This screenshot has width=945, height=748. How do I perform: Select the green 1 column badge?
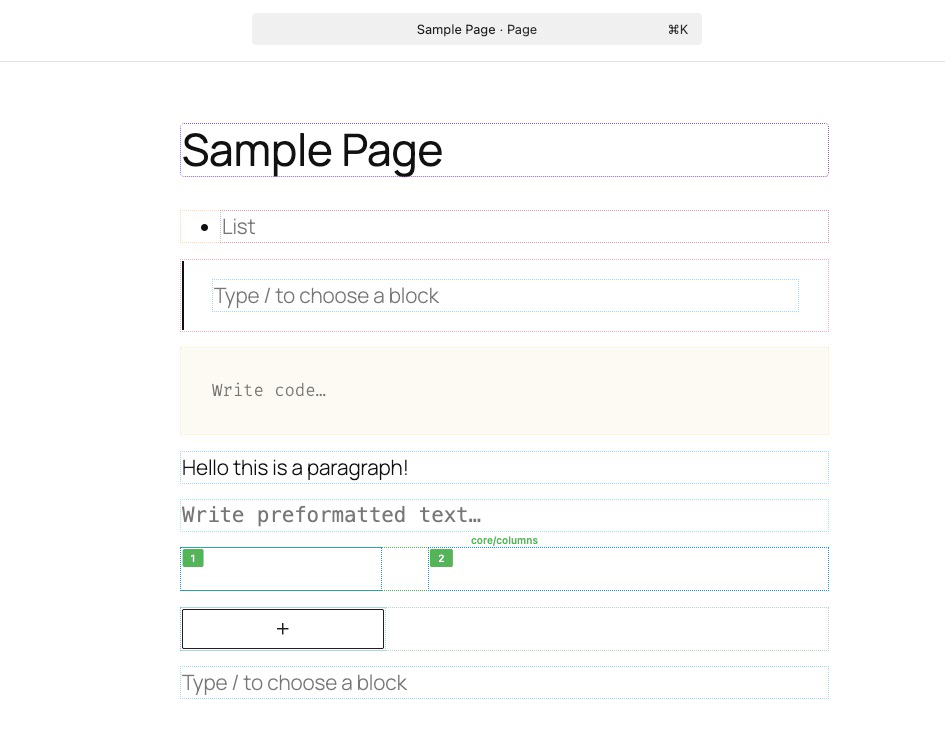pos(193,558)
